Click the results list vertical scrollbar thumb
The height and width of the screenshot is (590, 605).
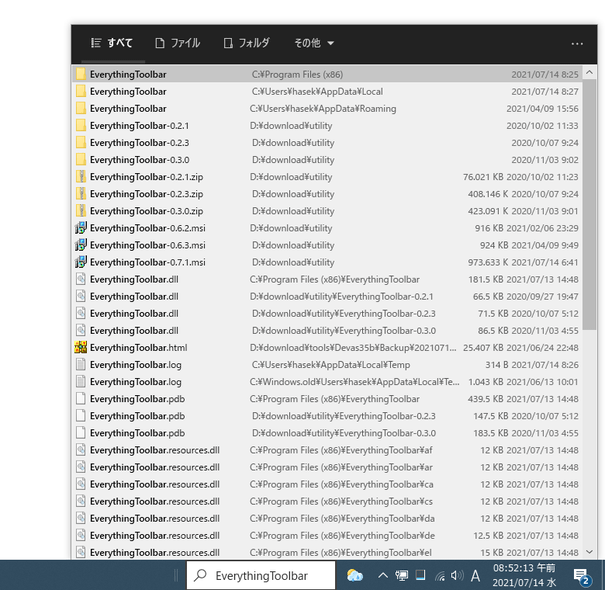(x=589, y=205)
